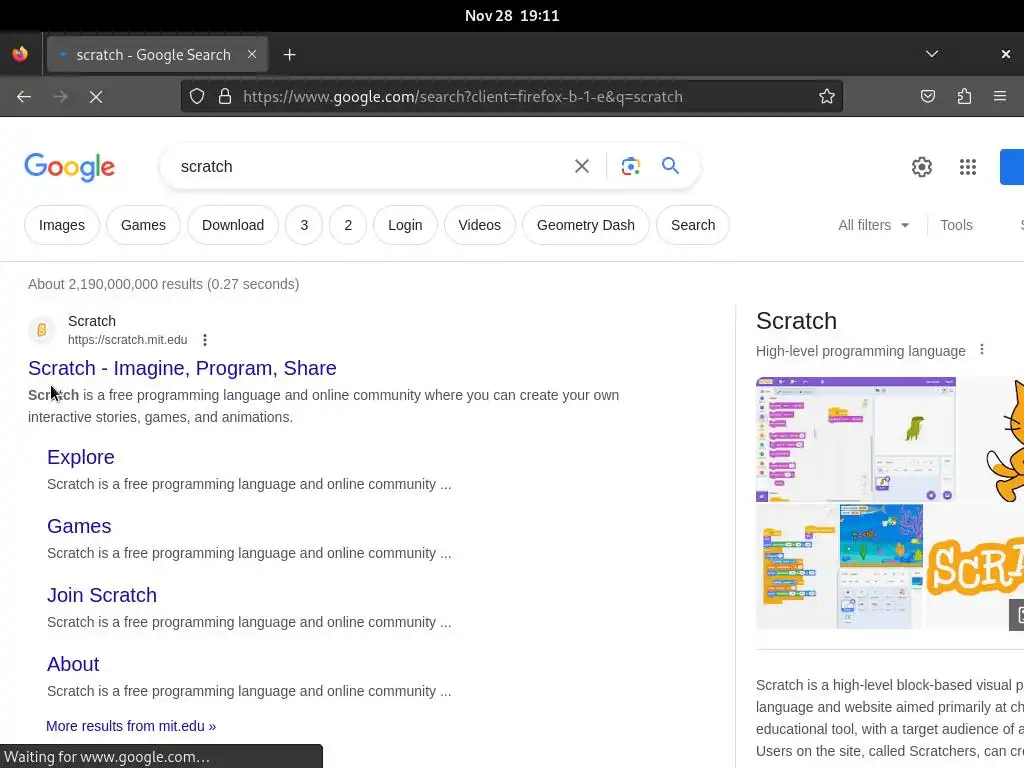
Task: Switch to Videos results
Action: 479,225
